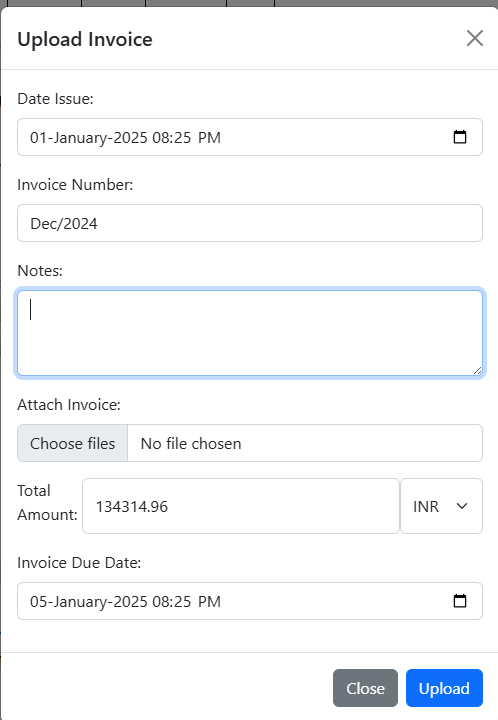Select minutes 25 in Date Issue field
This screenshot has width=498, height=720.
pyautogui.click(x=183, y=138)
